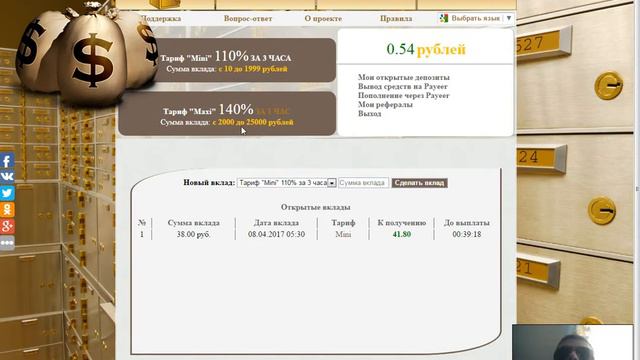This screenshot has width=640, height=360.
Task: Share through the Google Plus icon
Action: (7, 226)
